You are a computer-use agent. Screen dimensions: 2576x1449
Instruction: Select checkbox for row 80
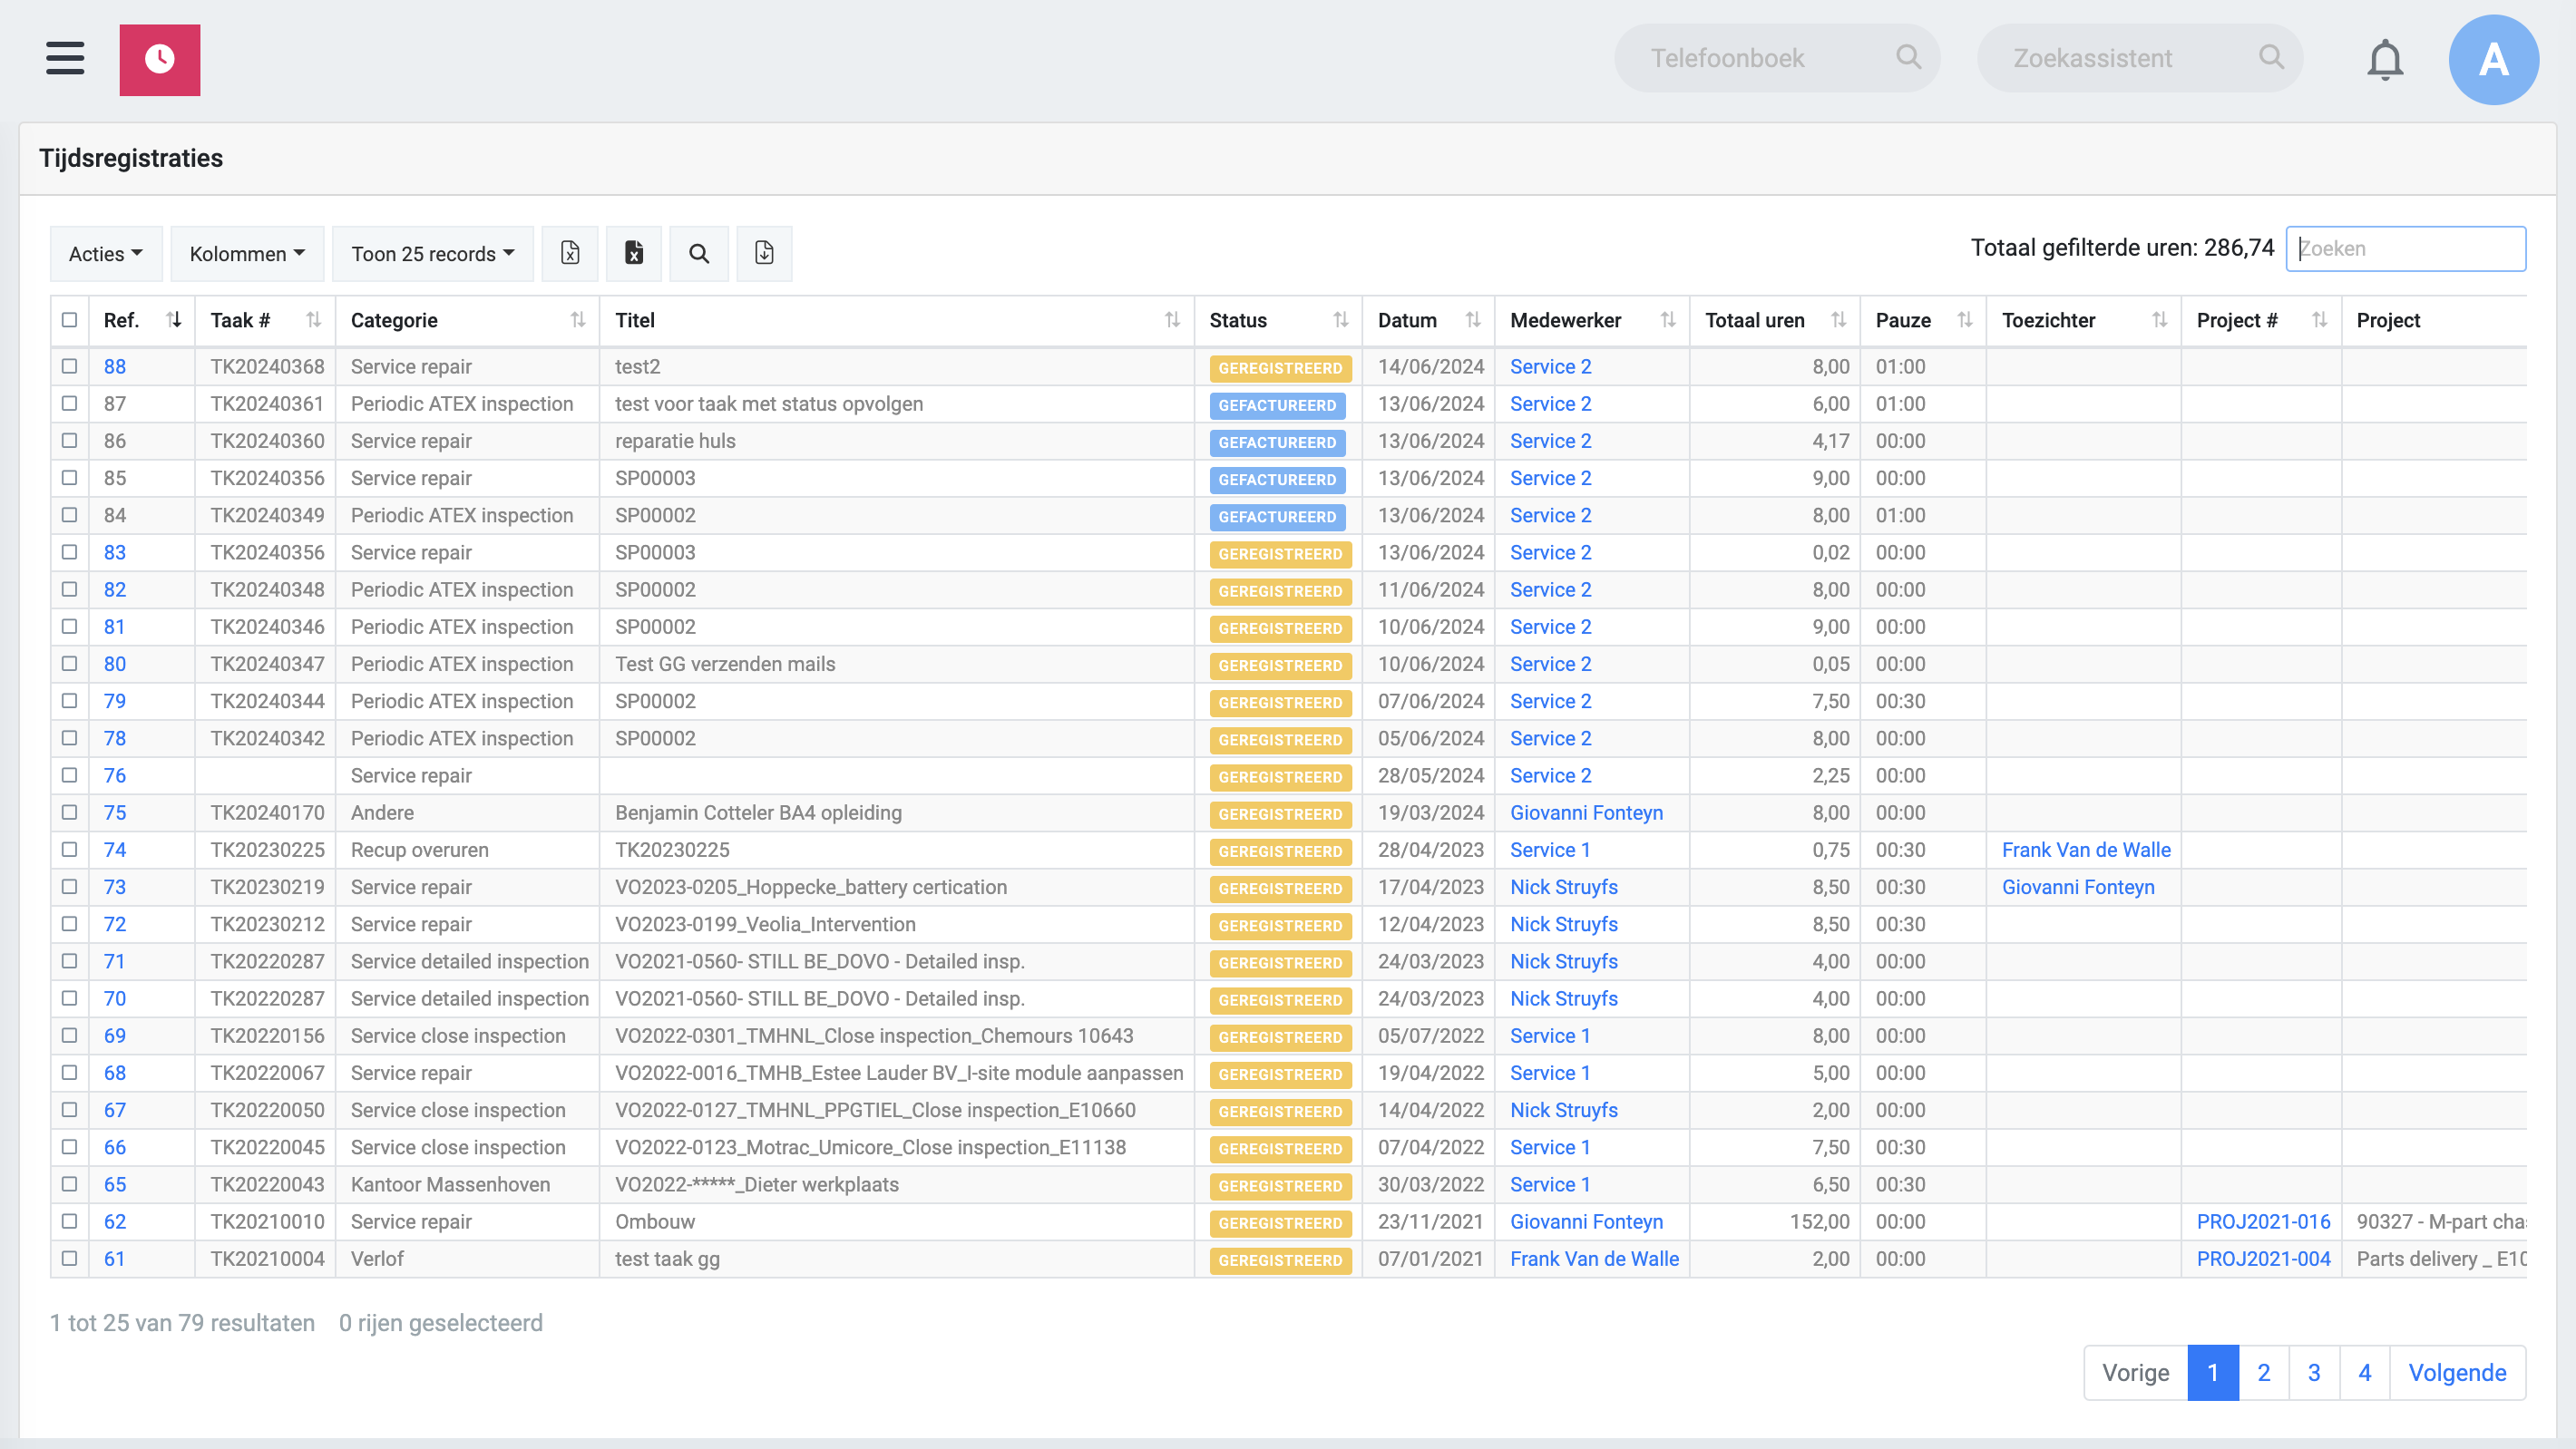coord(69,663)
